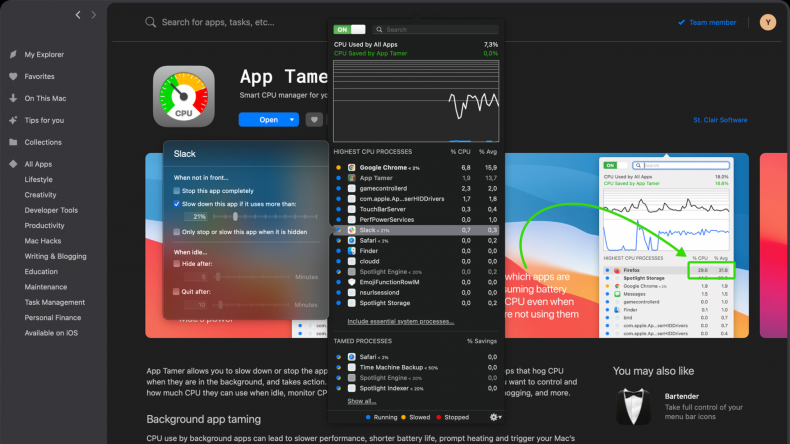Select the gamecontrollerd process row

(x=416, y=188)
